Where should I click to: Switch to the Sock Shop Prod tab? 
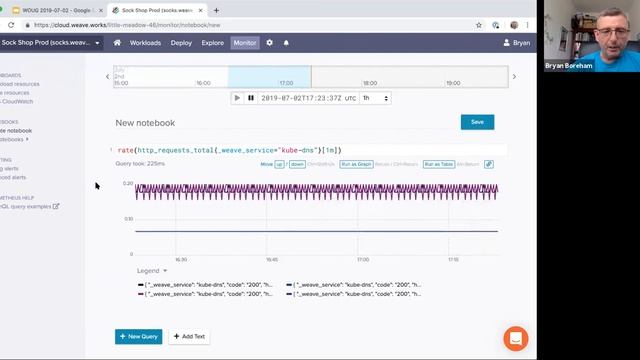coord(158,10)
